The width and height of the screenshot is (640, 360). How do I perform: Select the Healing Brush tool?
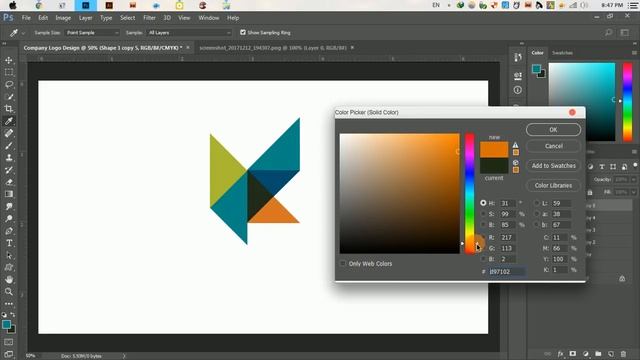(x=9, y=133)
